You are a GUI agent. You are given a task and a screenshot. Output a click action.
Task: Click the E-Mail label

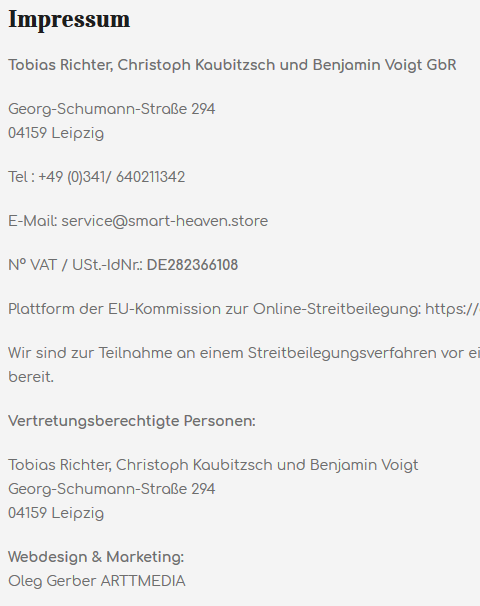click(x=33, y=221)
